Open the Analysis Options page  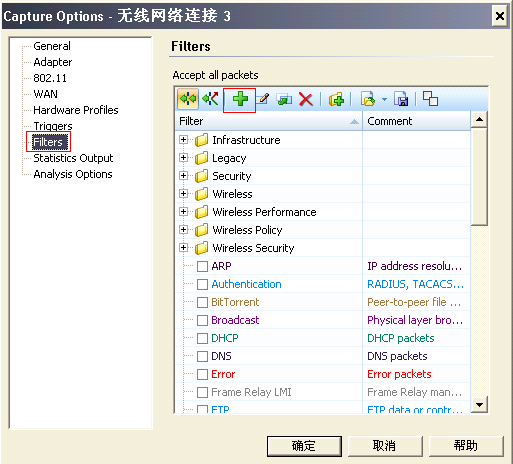(73, 174)
